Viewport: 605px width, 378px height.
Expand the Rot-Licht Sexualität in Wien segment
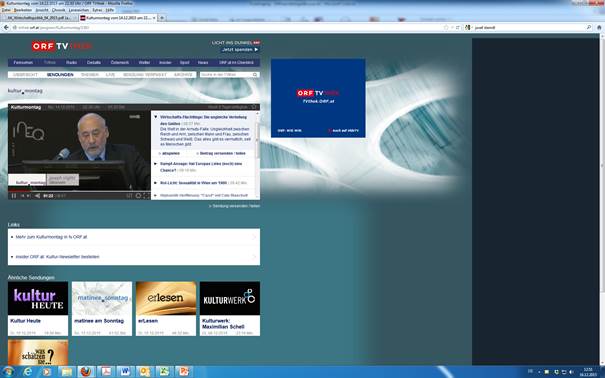coord(155,183)
